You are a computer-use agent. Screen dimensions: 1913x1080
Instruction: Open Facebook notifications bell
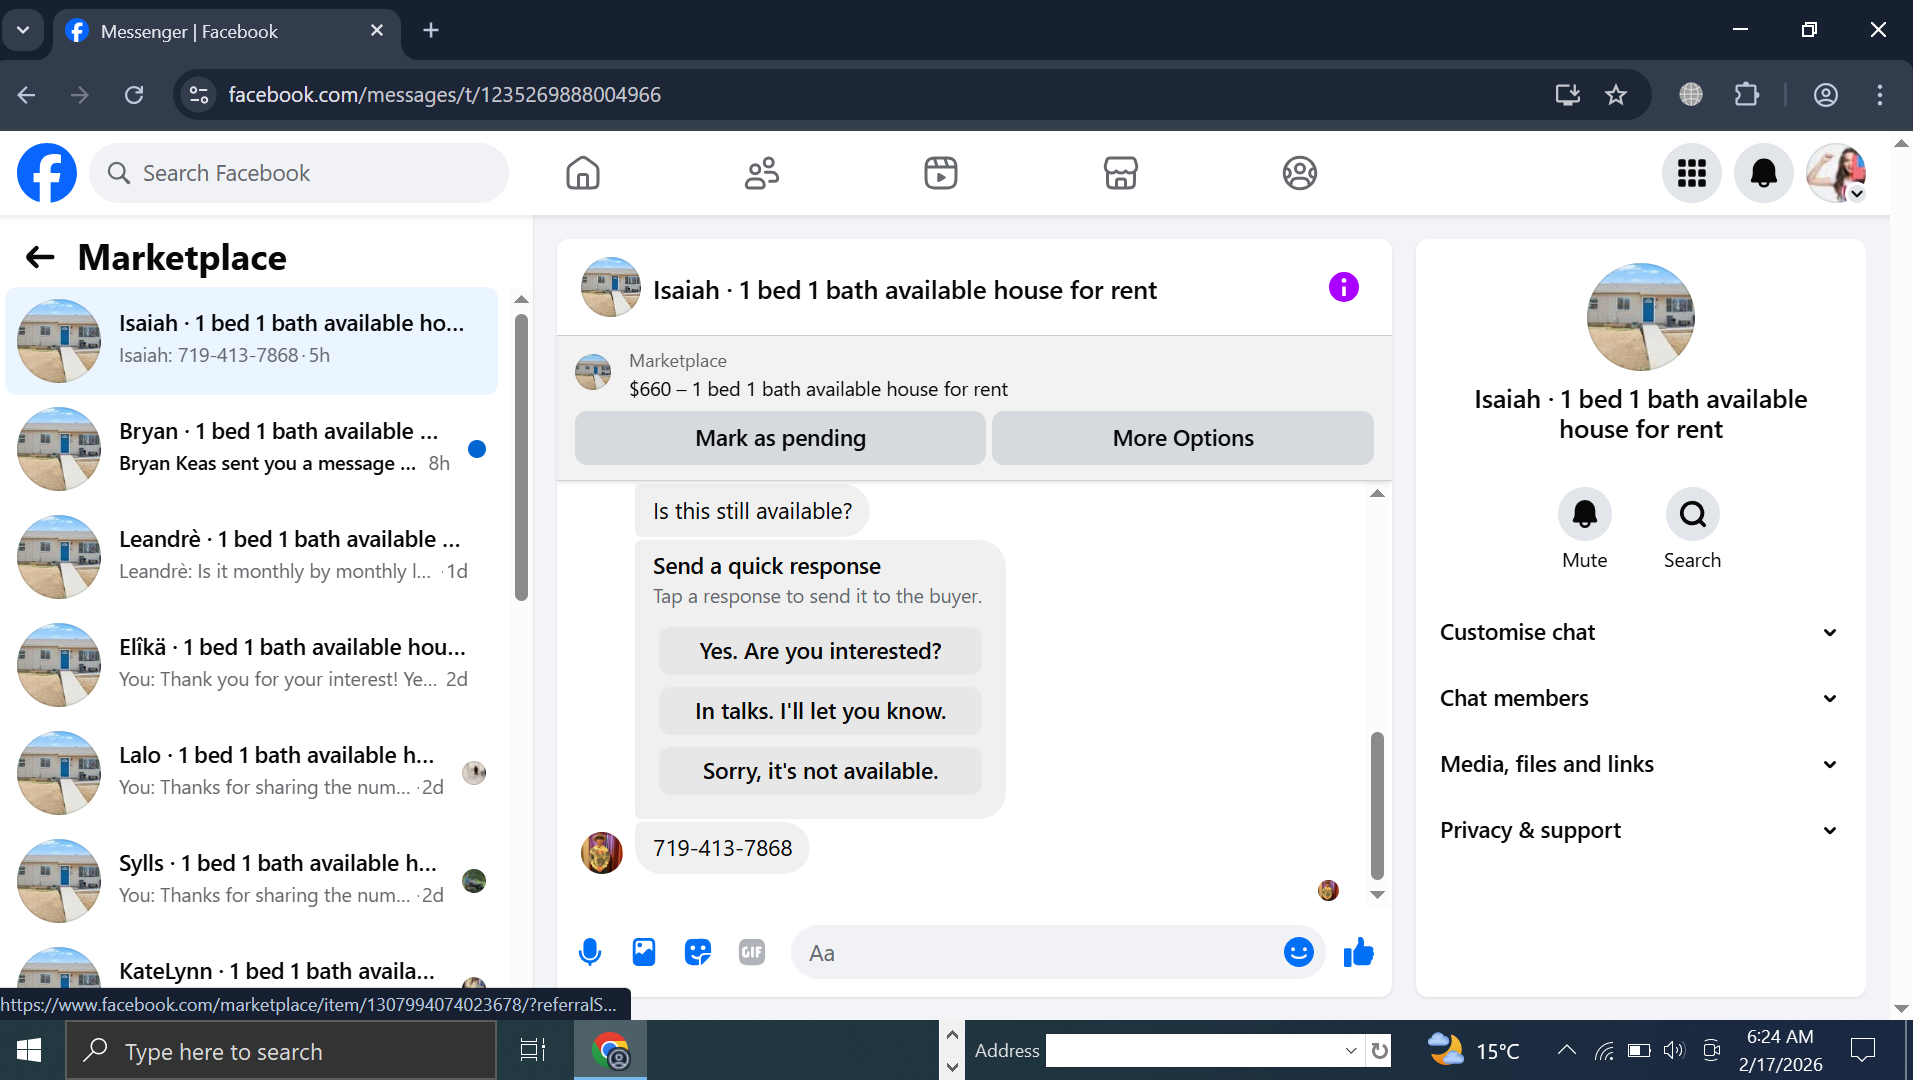(1764, 173)
